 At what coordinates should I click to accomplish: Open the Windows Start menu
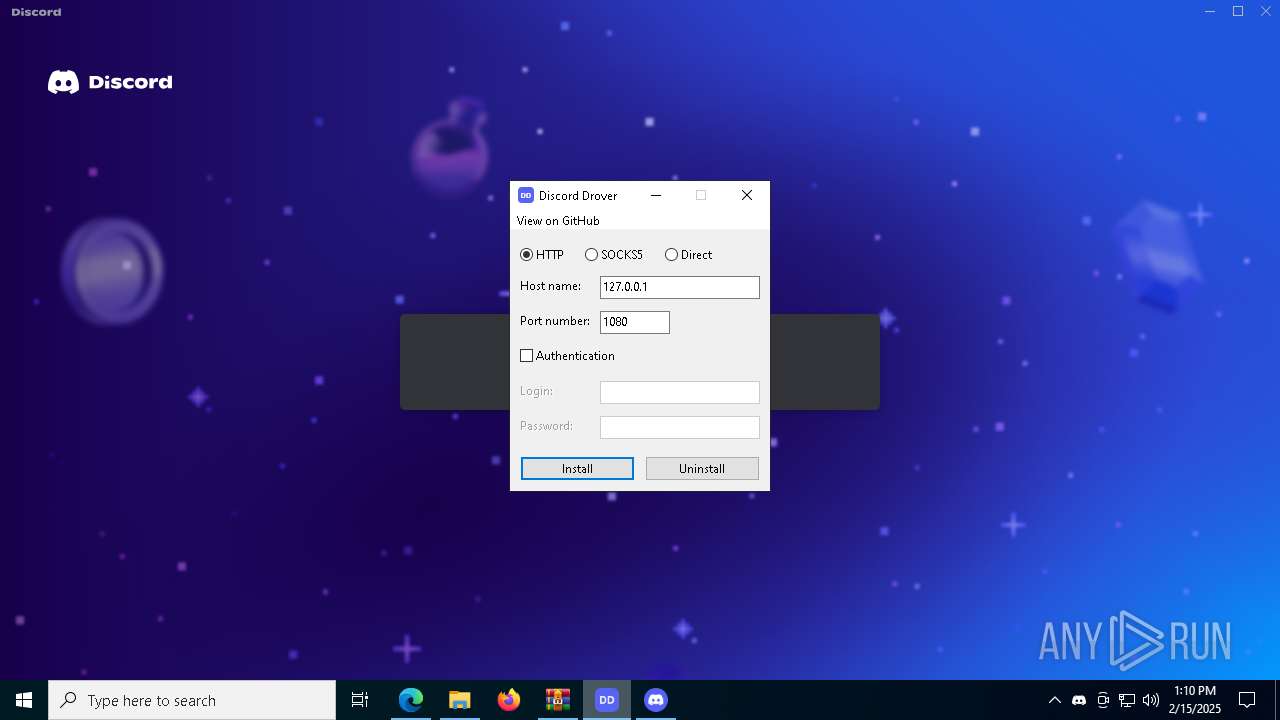[24, 700]
